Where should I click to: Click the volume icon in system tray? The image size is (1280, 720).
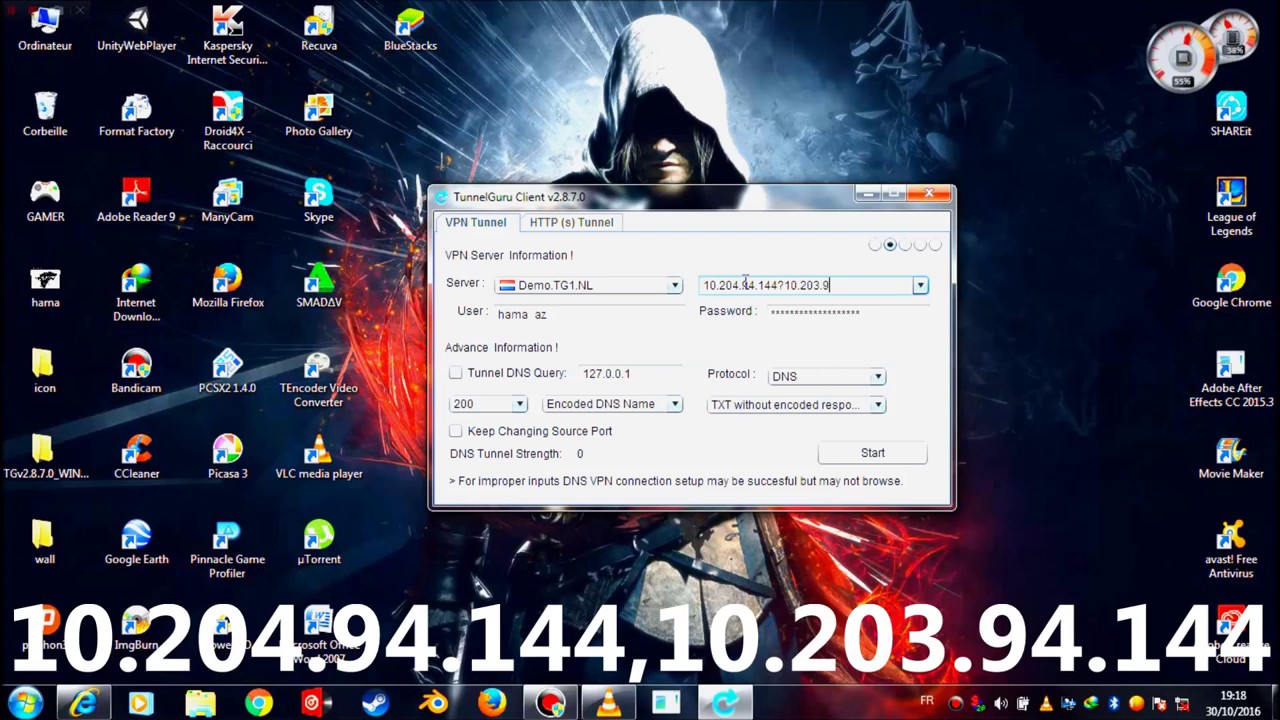pyautogui.click(x=1000, y=704)
